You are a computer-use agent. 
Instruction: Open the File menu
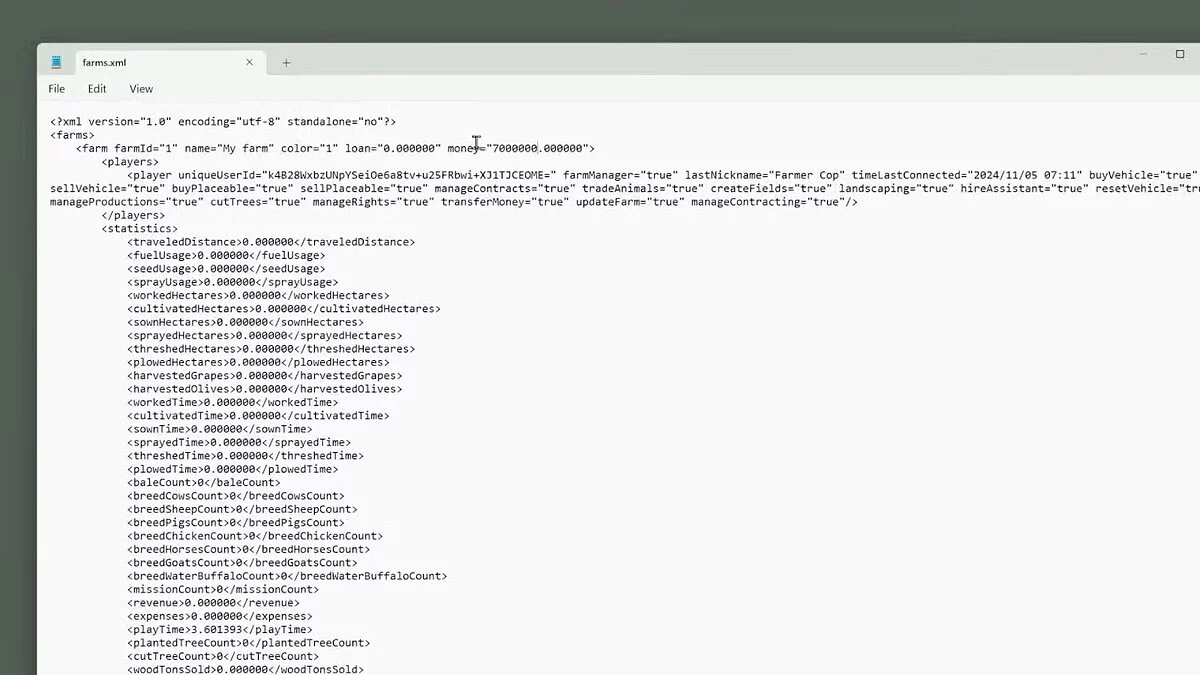point(57,89)
